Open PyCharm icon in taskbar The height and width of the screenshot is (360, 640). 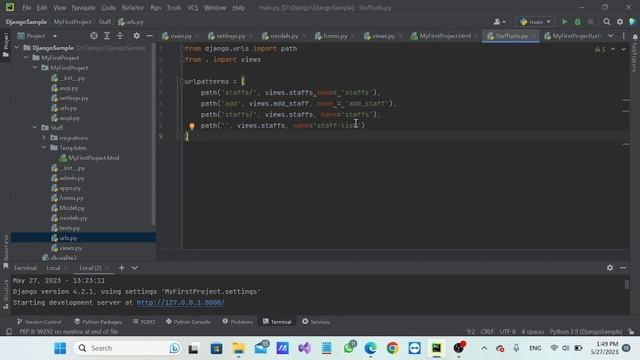[436, 348]
